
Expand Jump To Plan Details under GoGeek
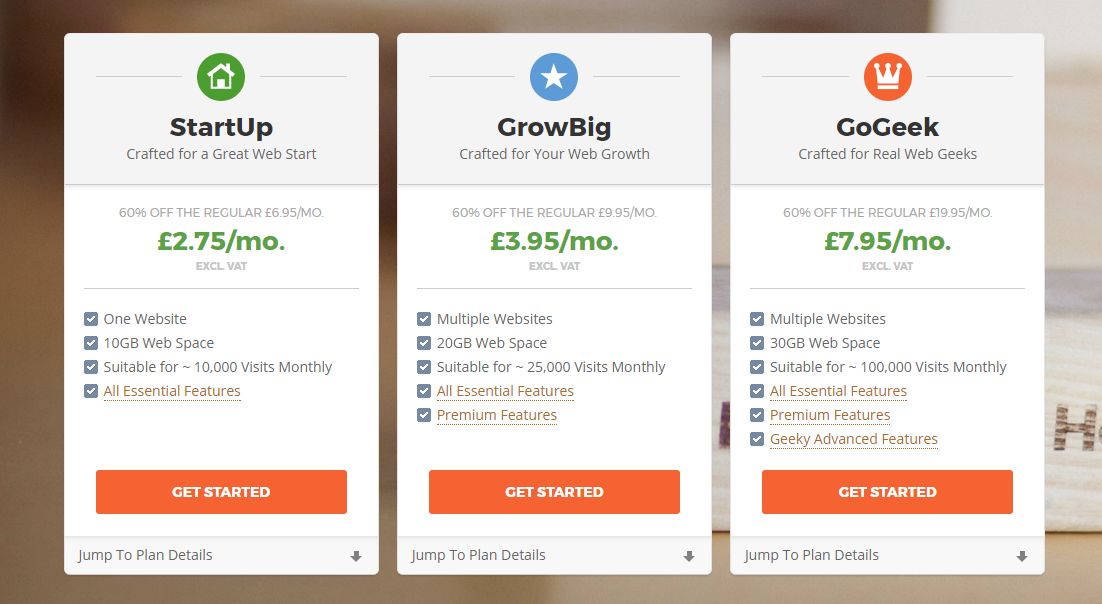pos(888,555)
